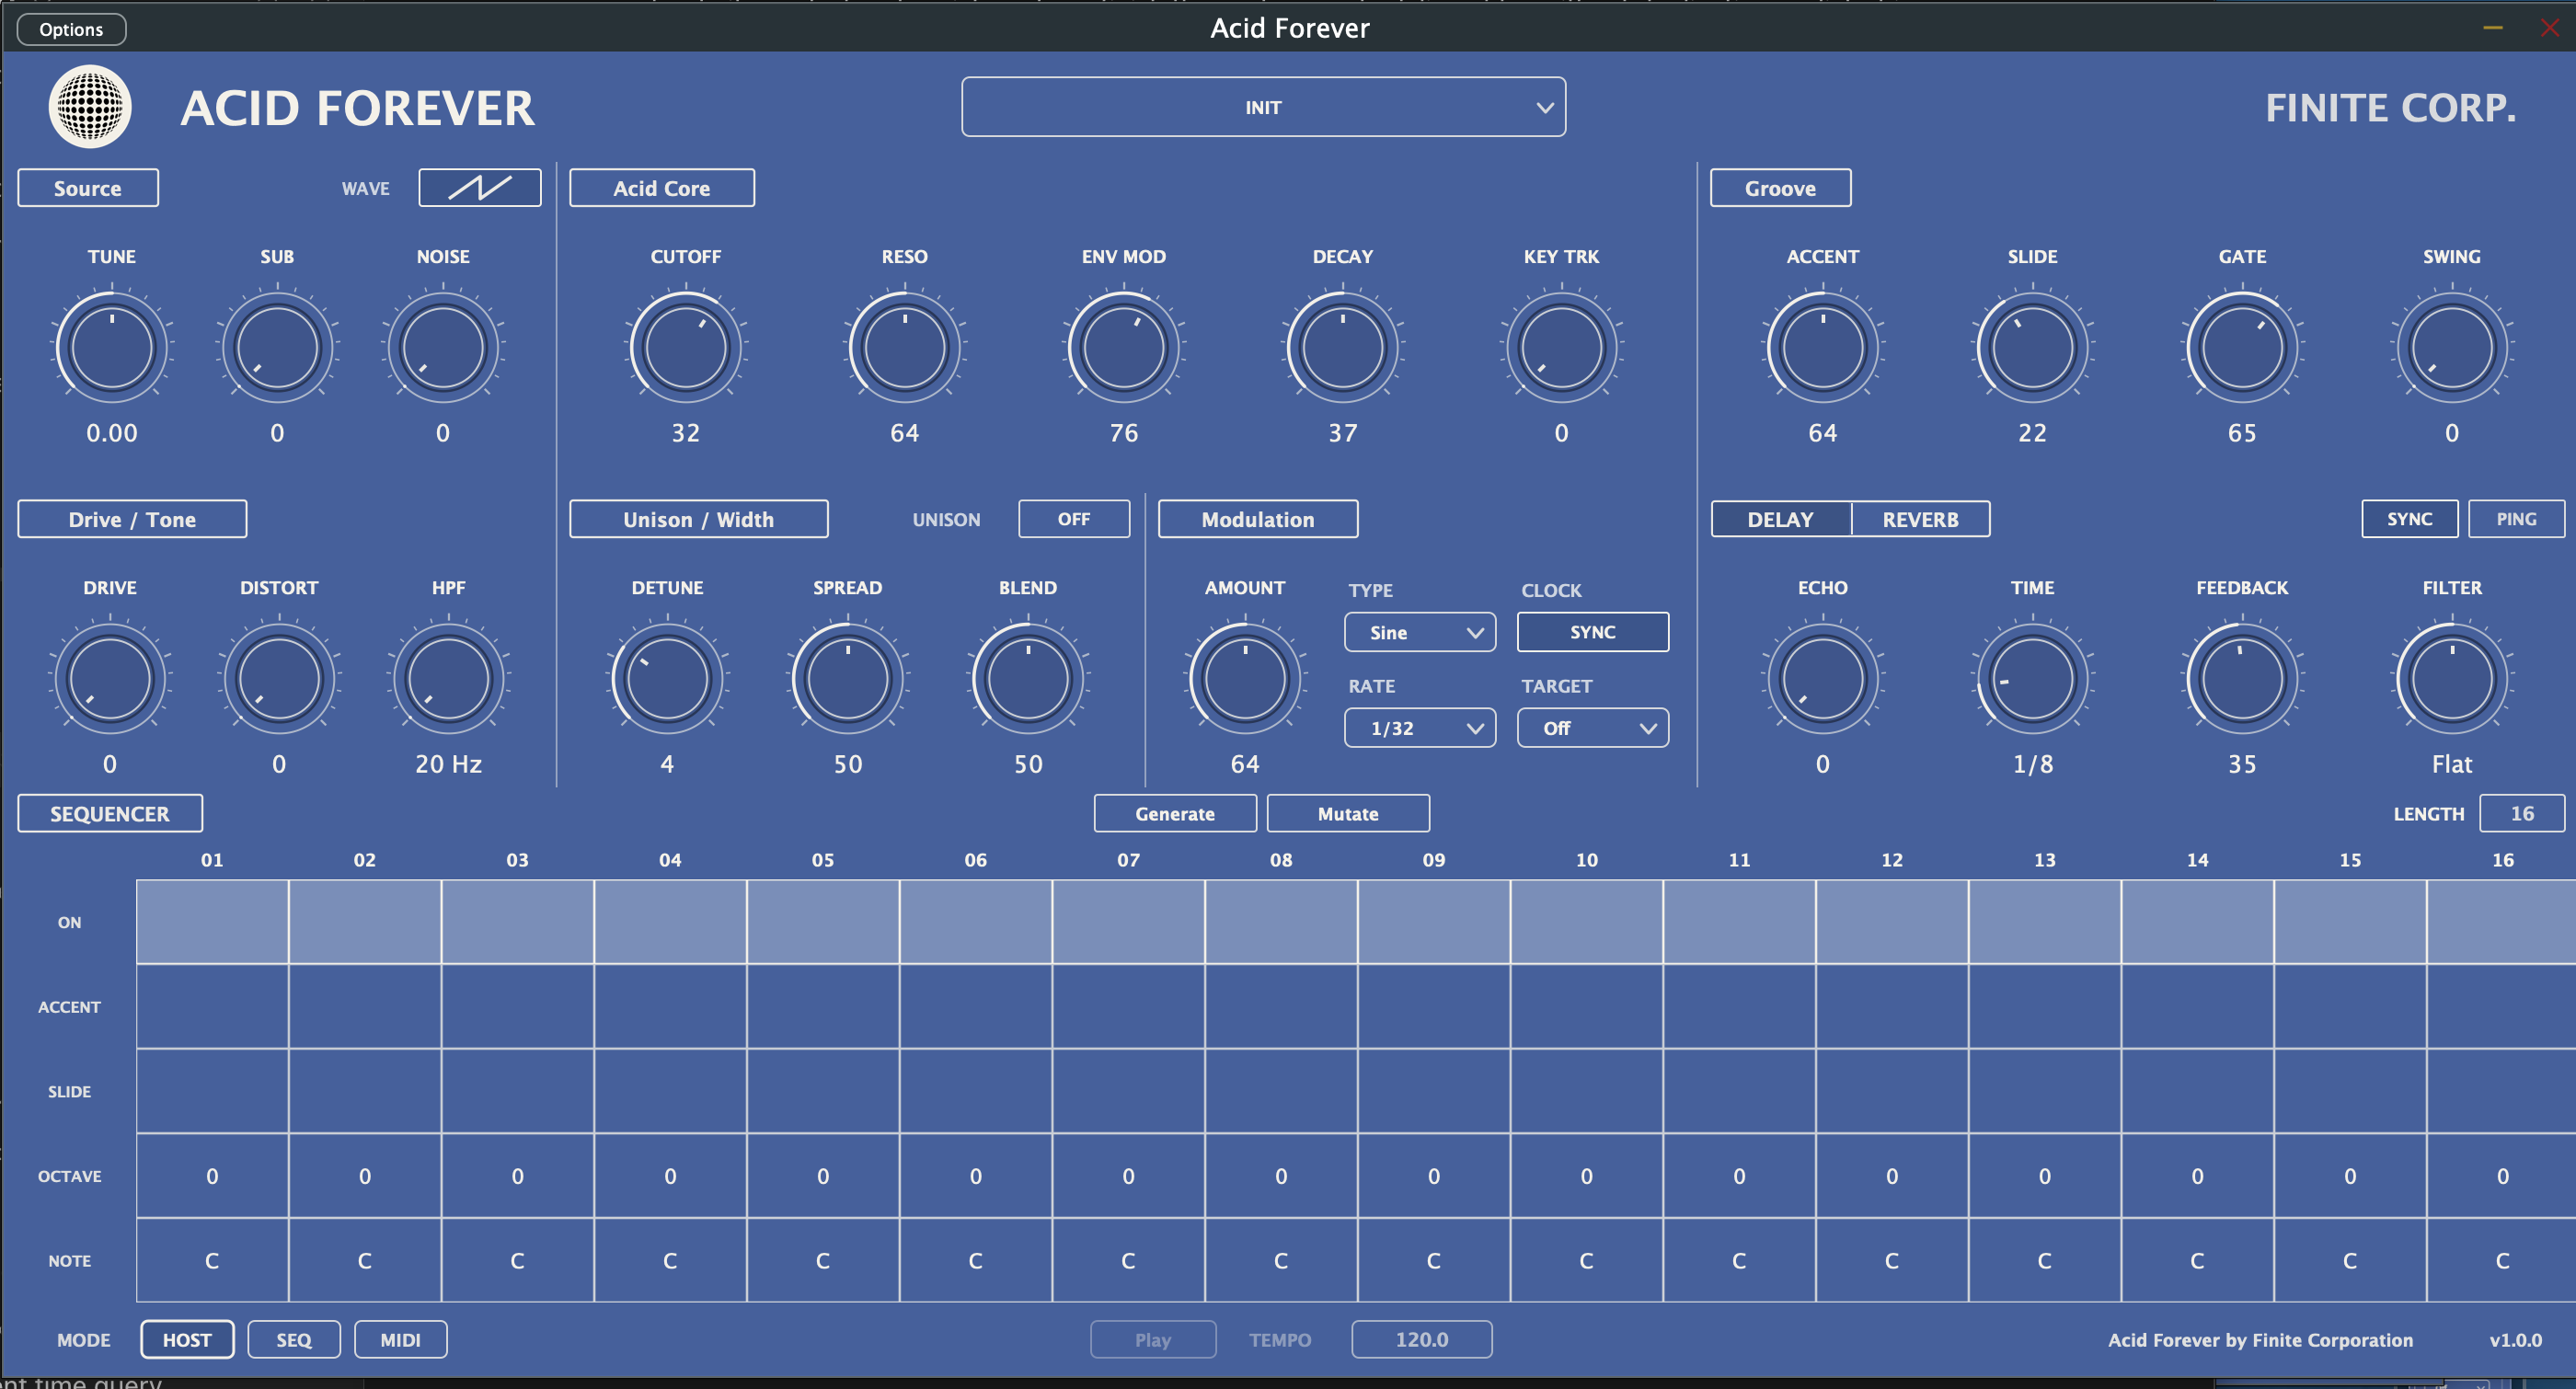Click the TUNE knob

112,347
